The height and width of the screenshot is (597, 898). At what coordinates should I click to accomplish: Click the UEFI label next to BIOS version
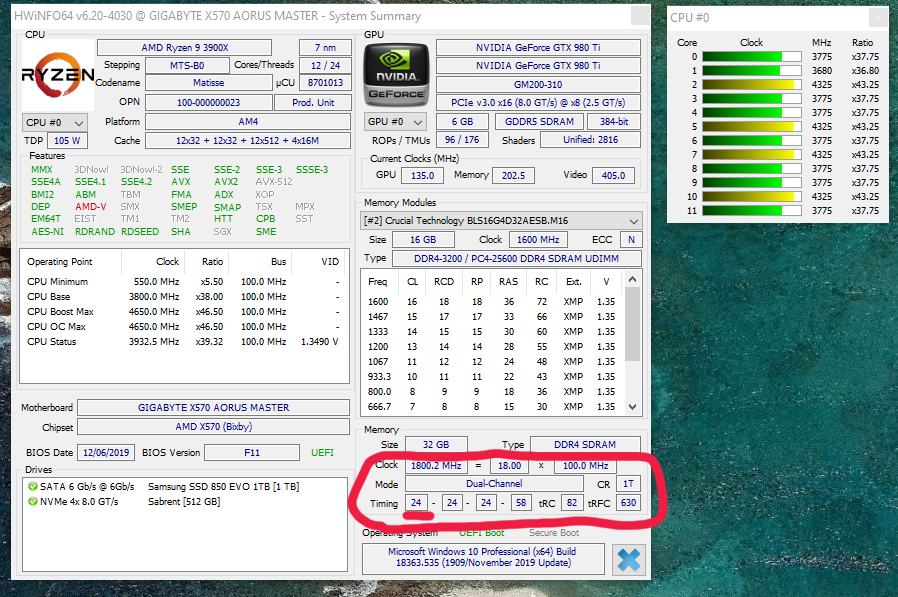click(322, 453)
